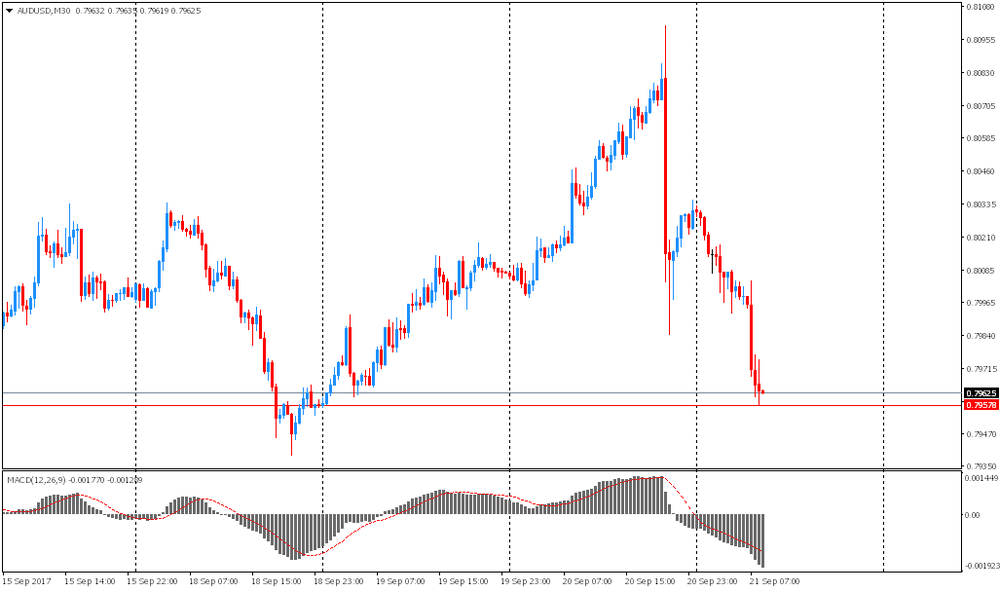Click the 15 Sep 22:00 time label
Viewport: 1000px width, 592px height.
[152, 581]
